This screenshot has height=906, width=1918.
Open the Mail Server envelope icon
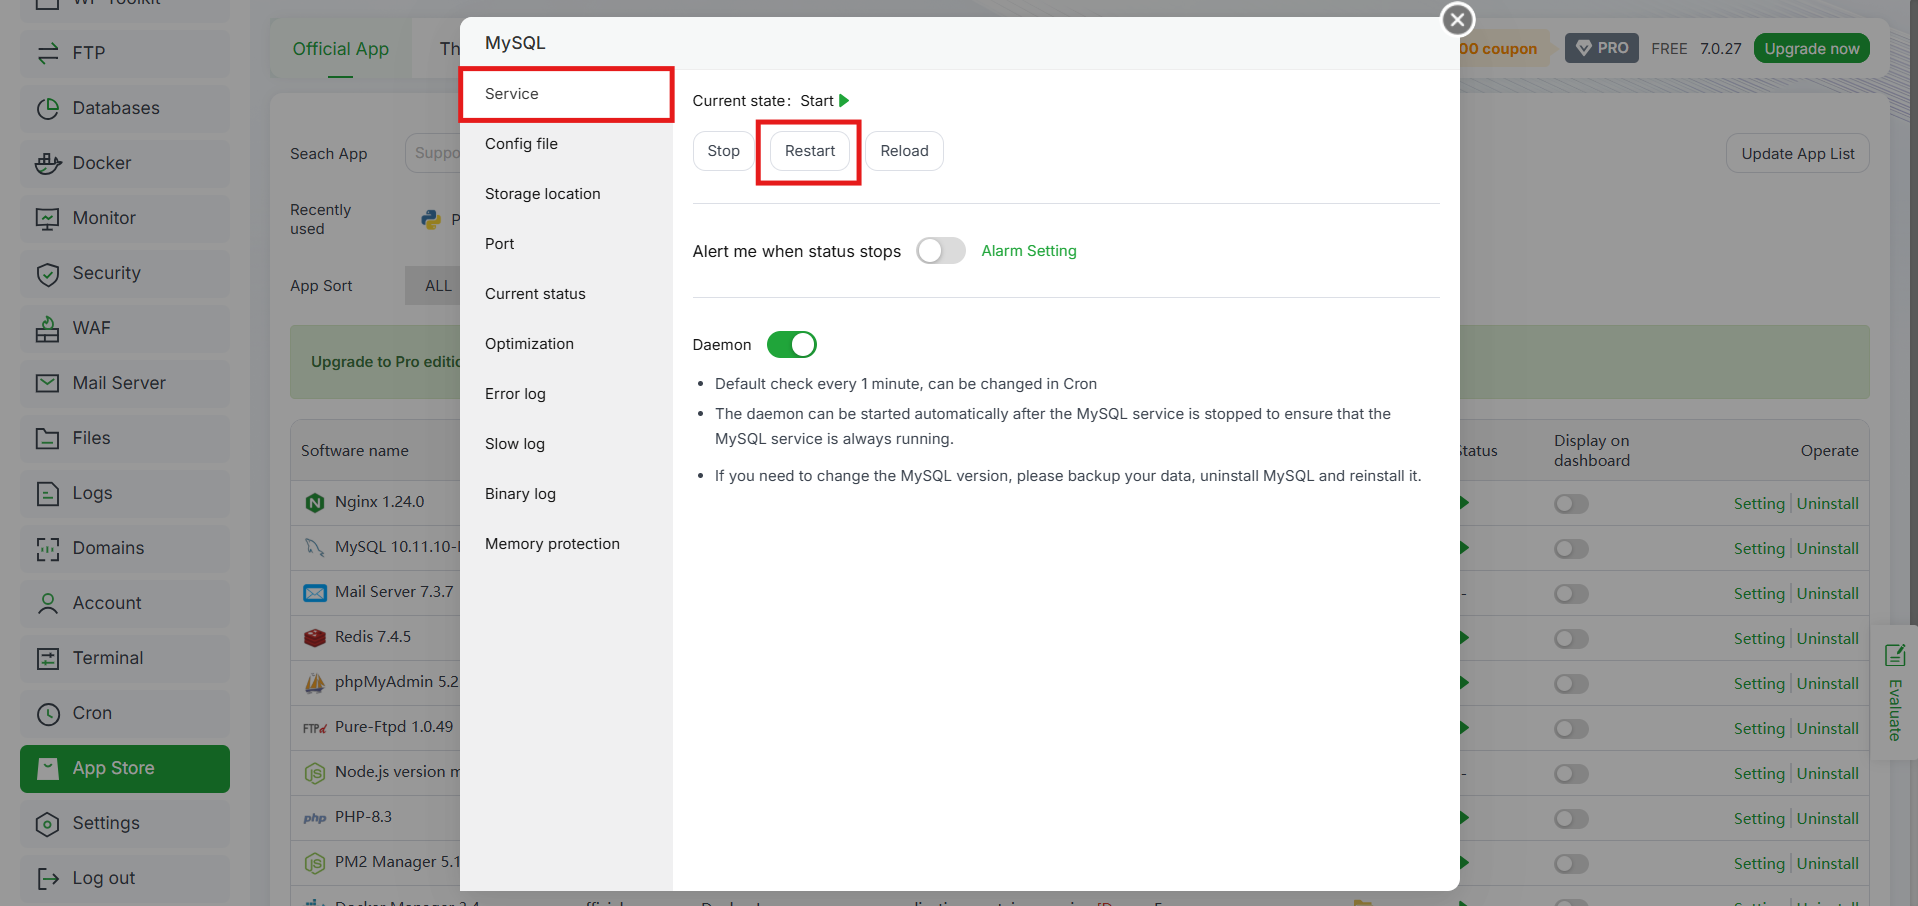[x=48, y=383]
